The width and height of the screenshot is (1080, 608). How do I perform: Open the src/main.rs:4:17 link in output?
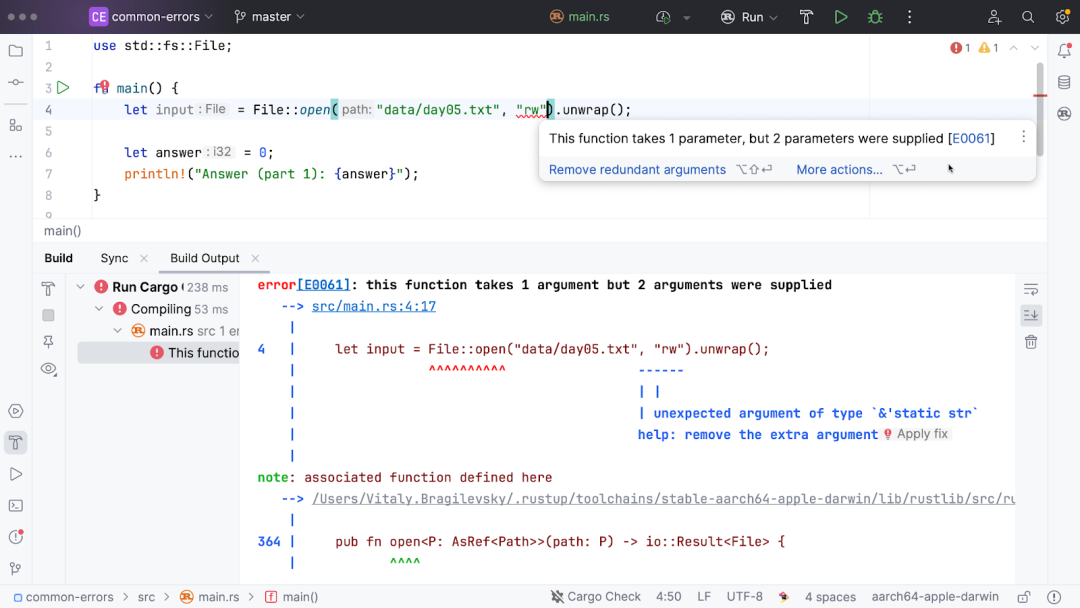(374, 306)
